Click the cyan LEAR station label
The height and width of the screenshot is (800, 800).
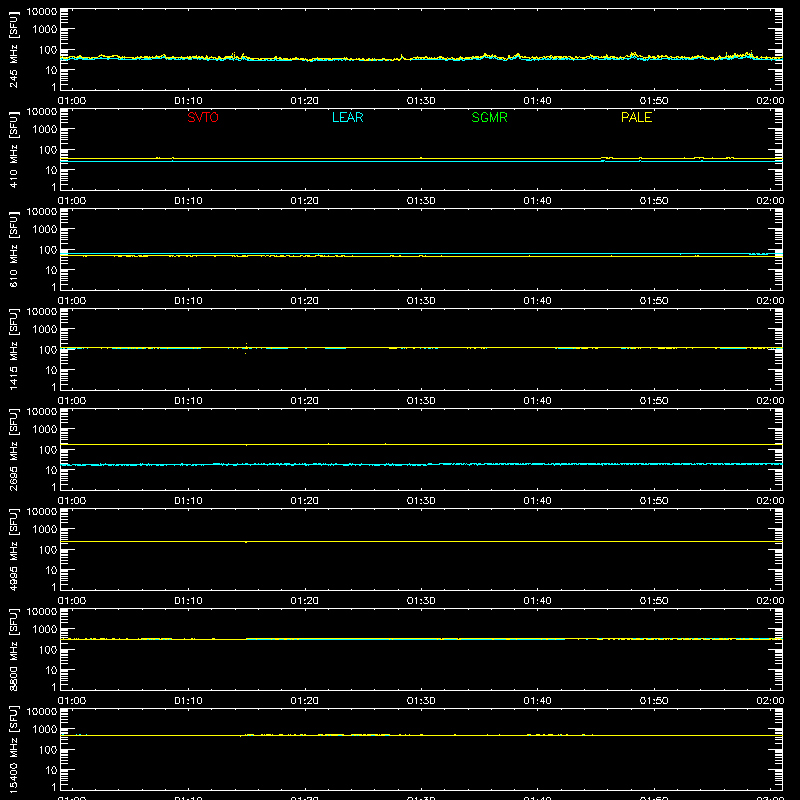[x=347, y=117]
